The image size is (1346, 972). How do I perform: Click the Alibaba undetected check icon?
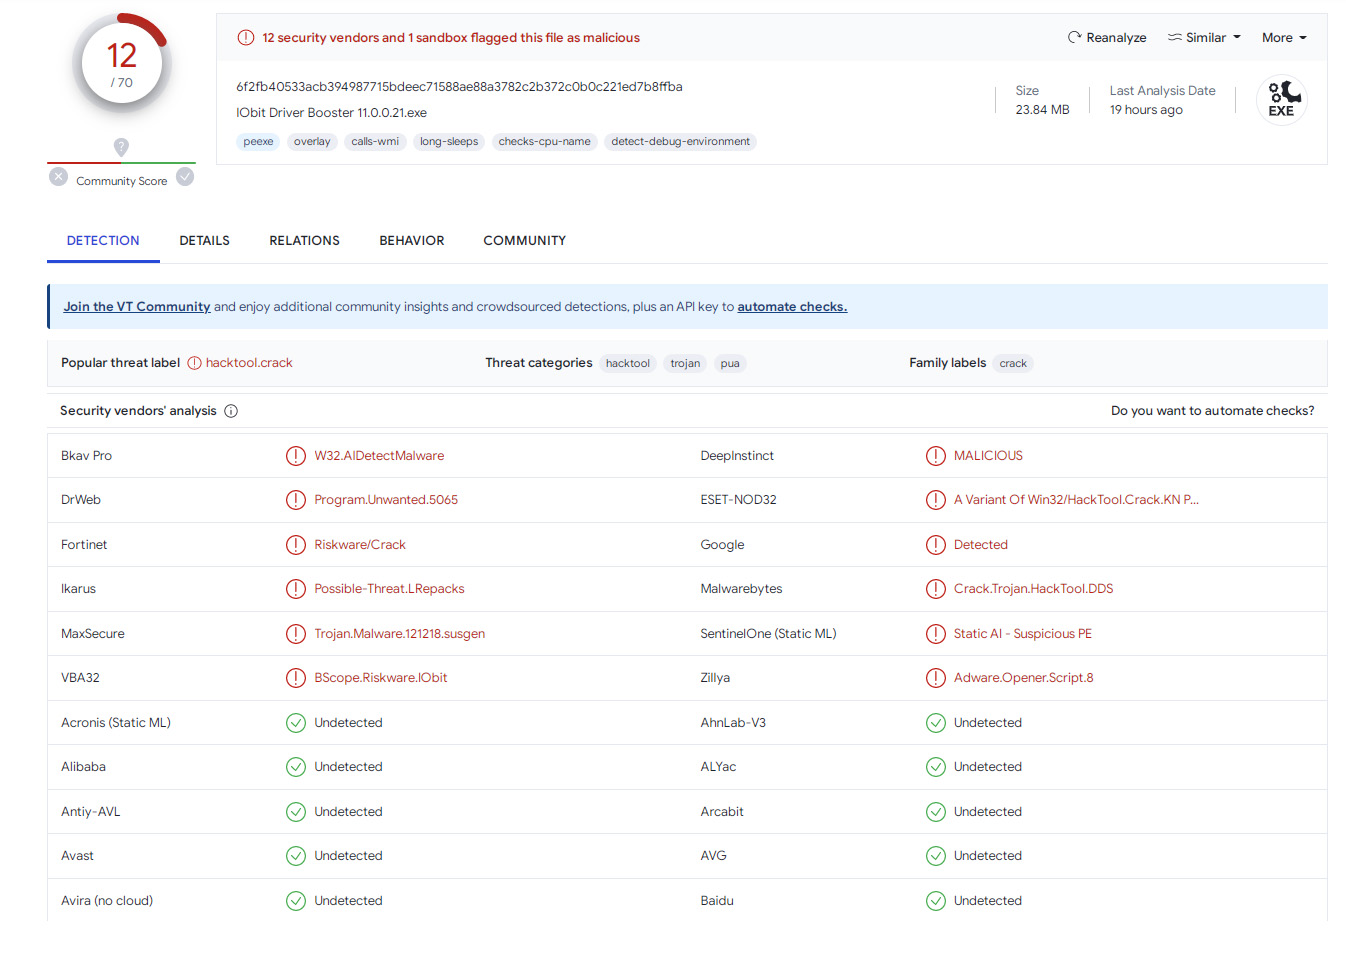click(x=296, y=767)
